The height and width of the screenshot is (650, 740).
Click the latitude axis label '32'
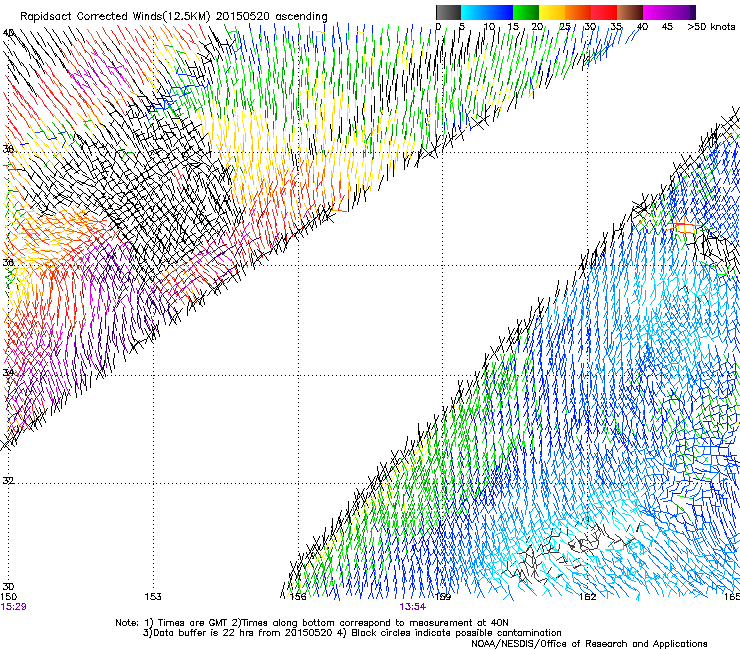tap(8, 481)
